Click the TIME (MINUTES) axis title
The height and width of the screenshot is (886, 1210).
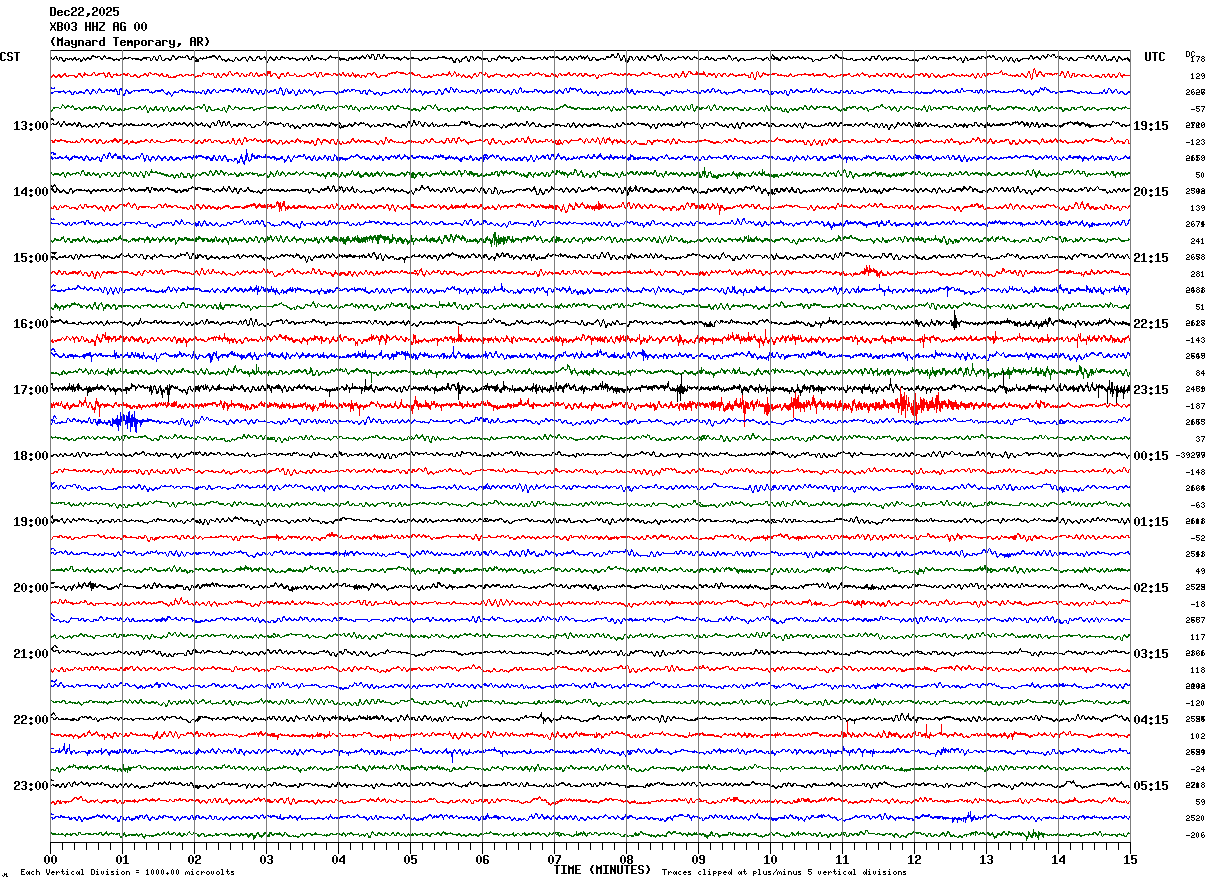602,870
